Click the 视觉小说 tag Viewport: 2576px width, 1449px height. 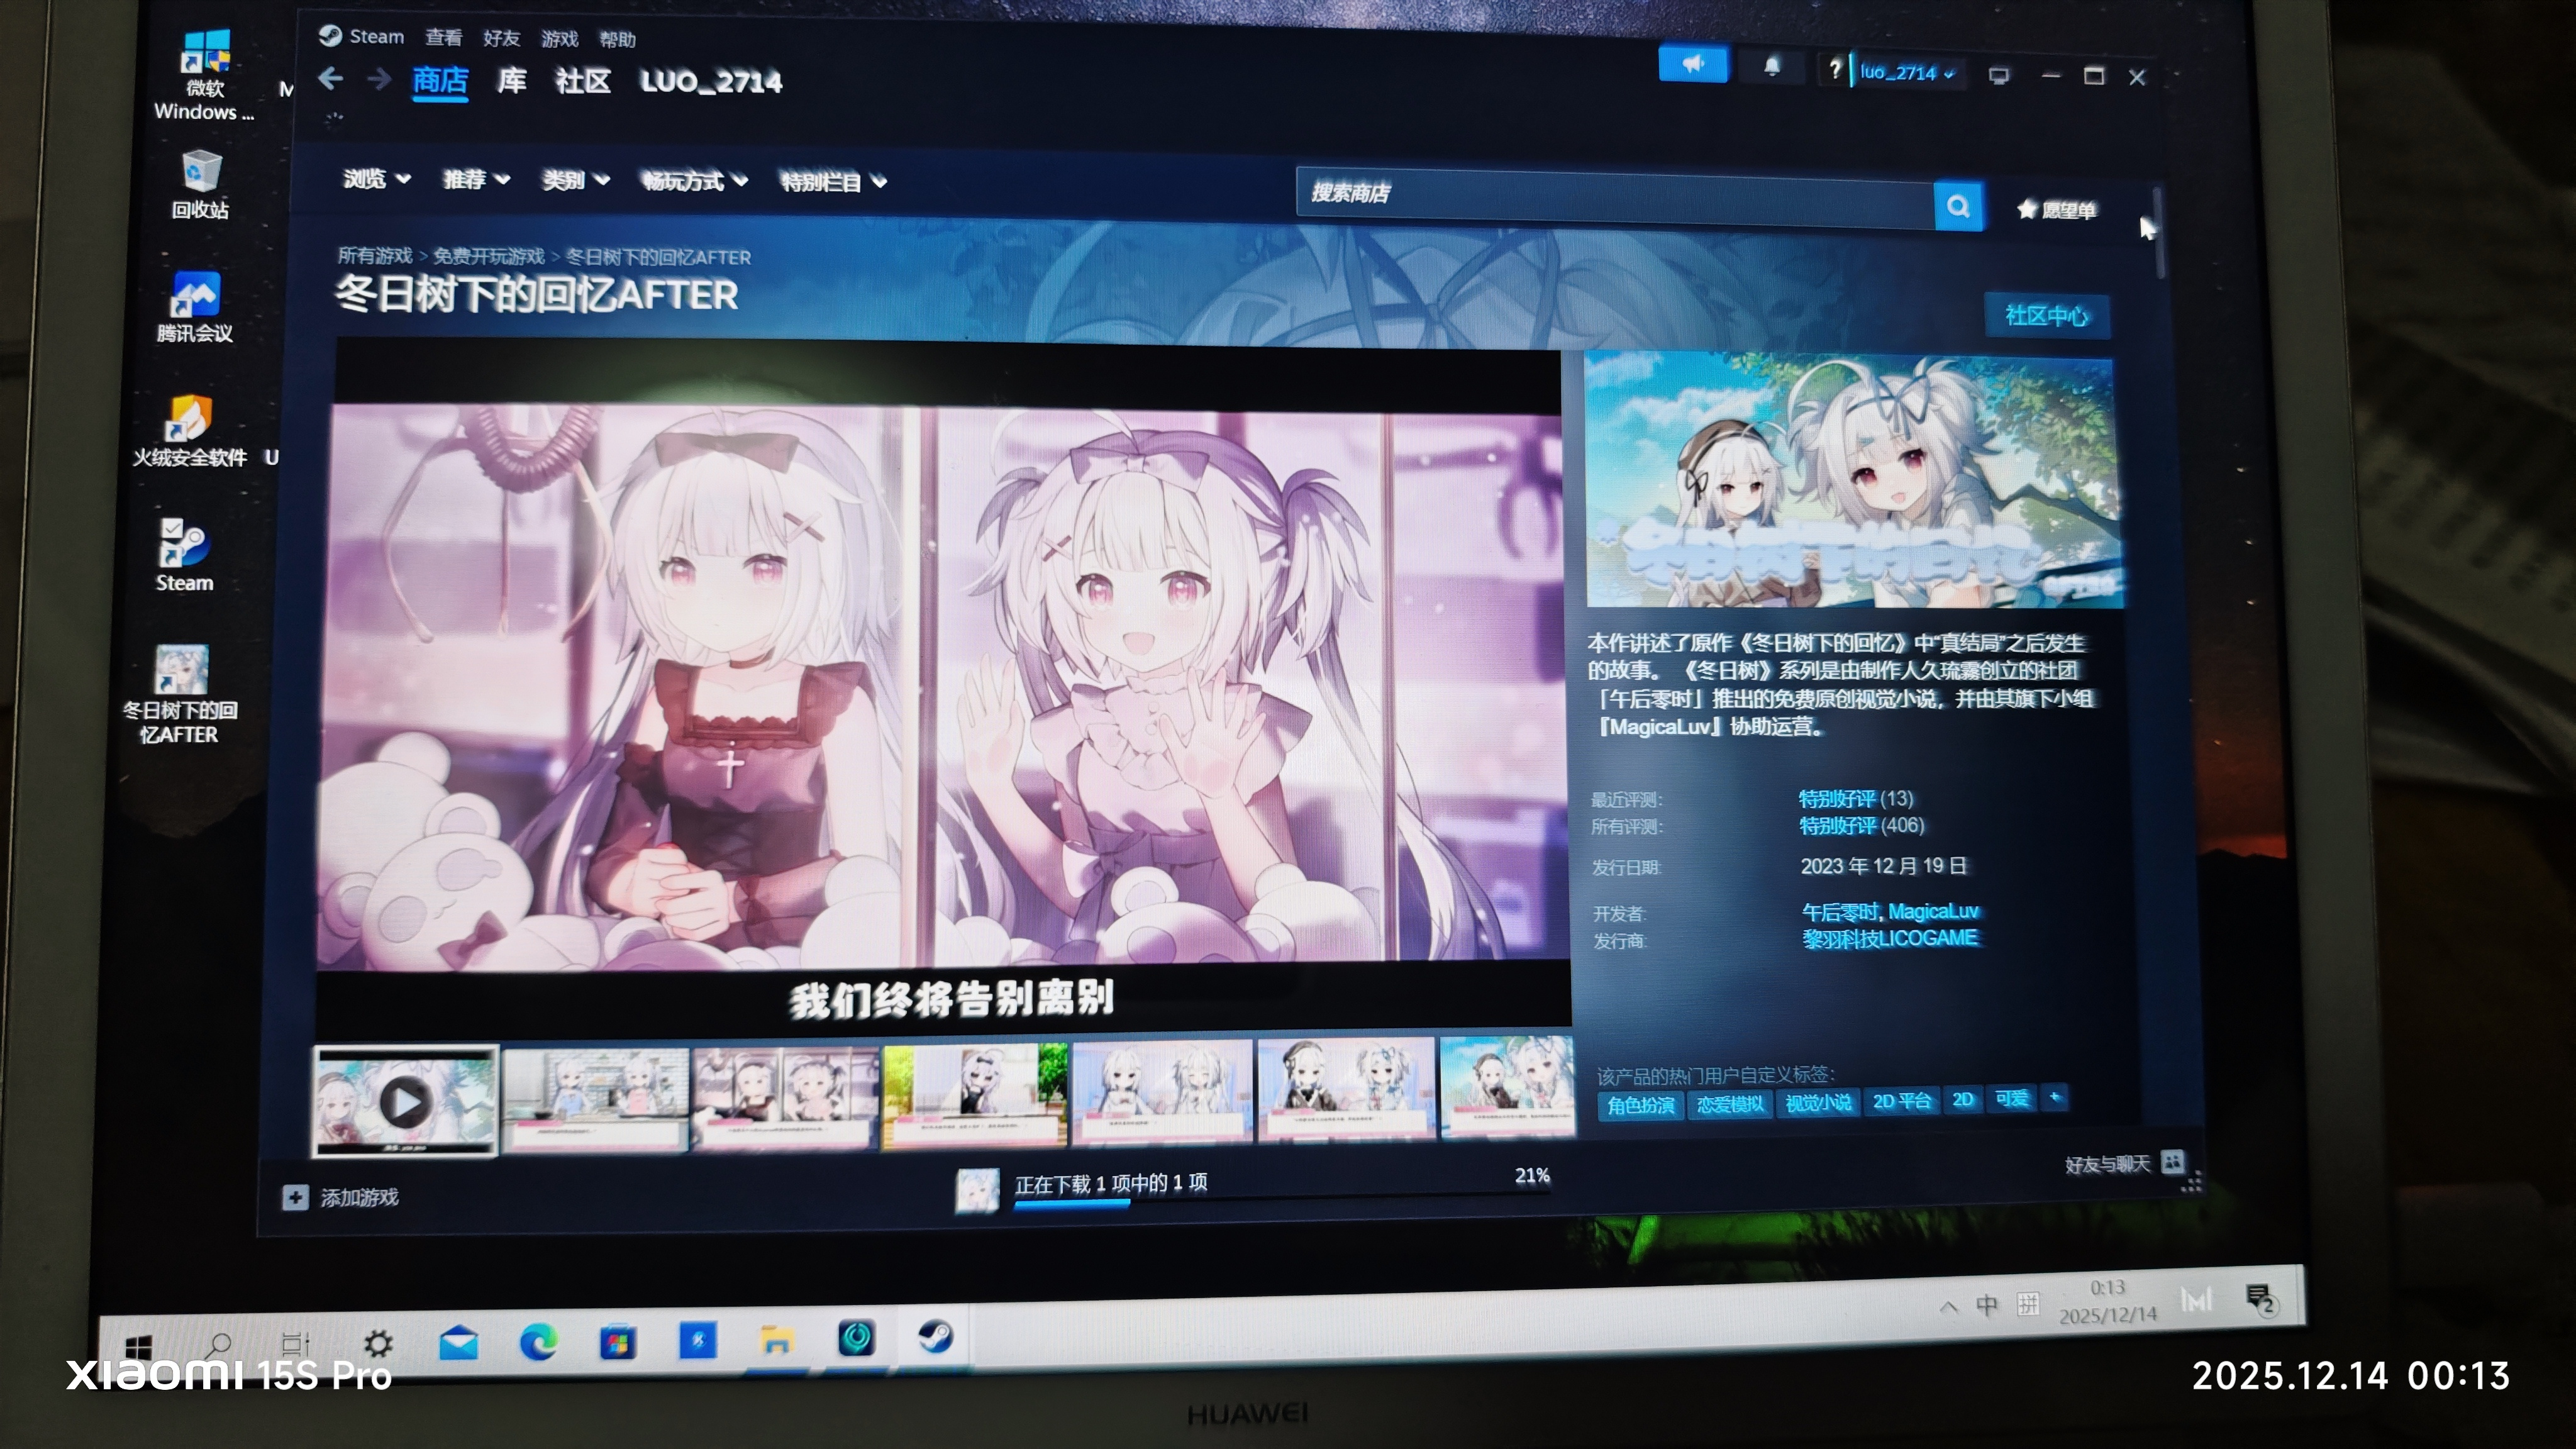pyautogui.click(x=1818, y=1102)
